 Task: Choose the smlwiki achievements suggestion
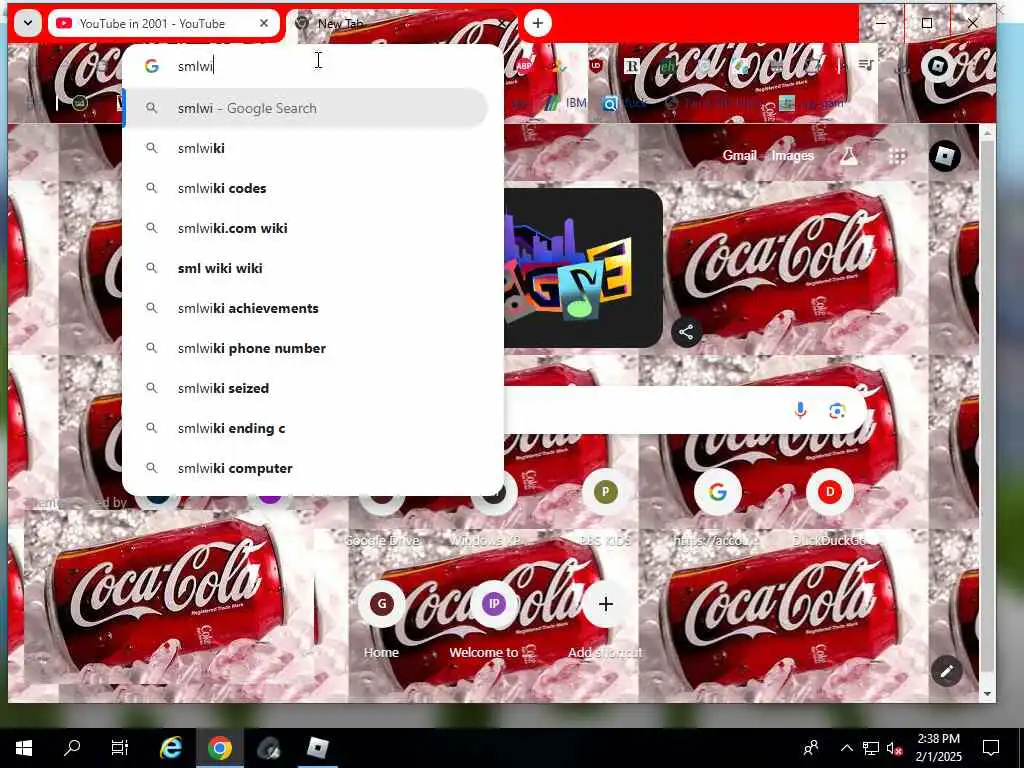tap(306, 308)
